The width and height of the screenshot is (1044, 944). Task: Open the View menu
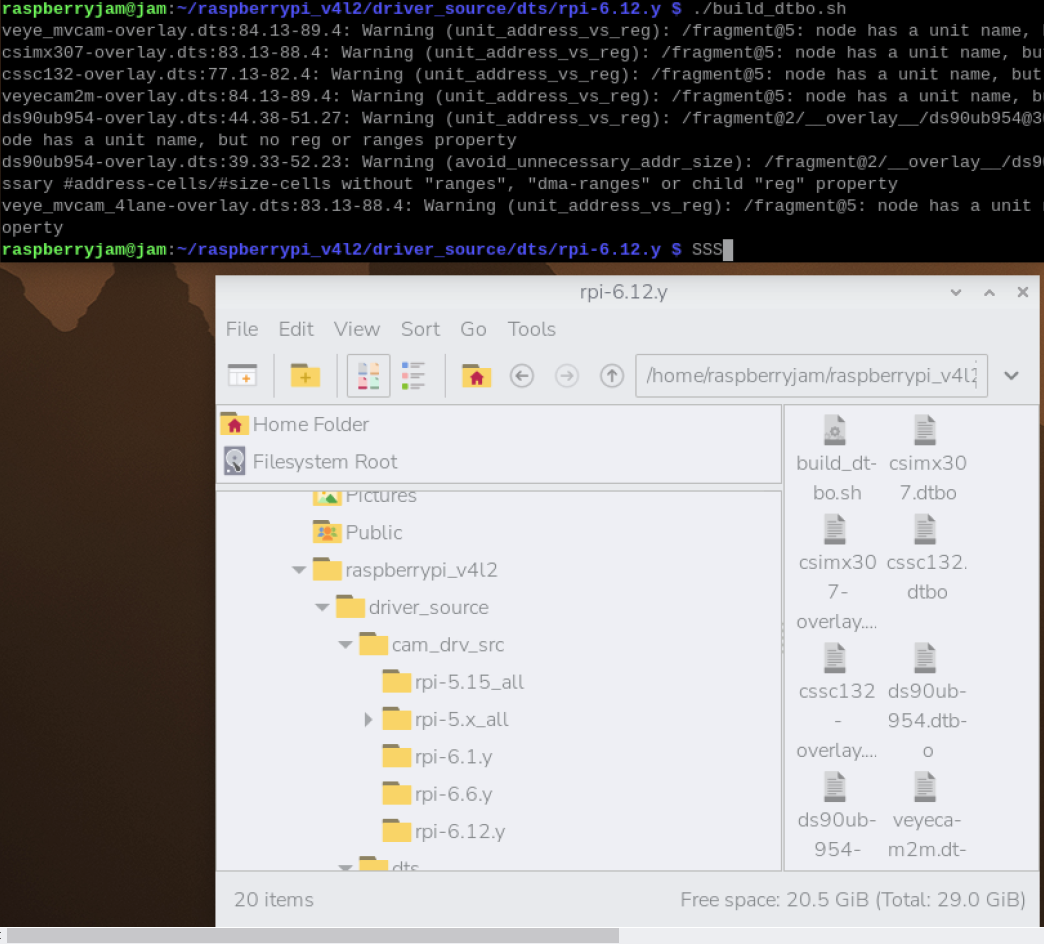[x=356, y=329]
